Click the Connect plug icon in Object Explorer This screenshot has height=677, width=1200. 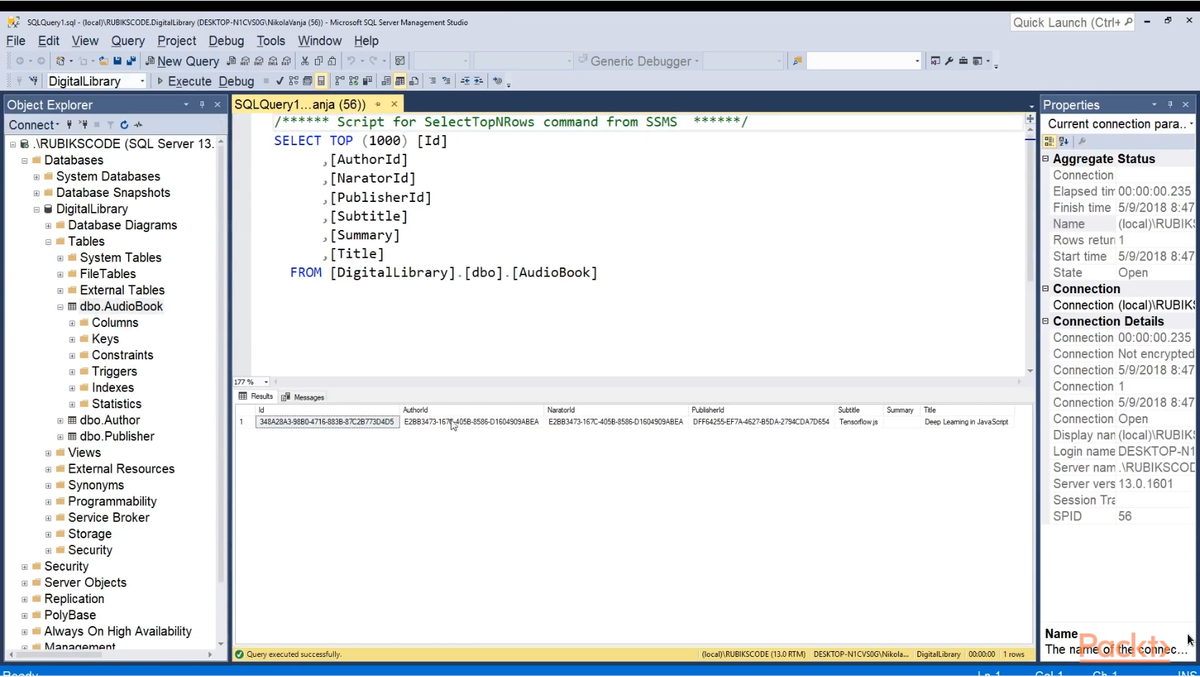(x=69, y=125)
